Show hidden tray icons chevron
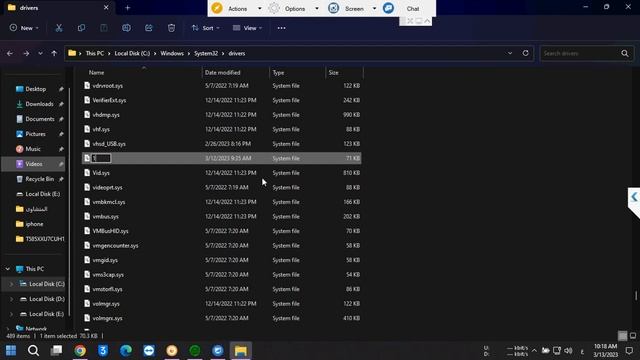640x360 pixels. (534, 351)
